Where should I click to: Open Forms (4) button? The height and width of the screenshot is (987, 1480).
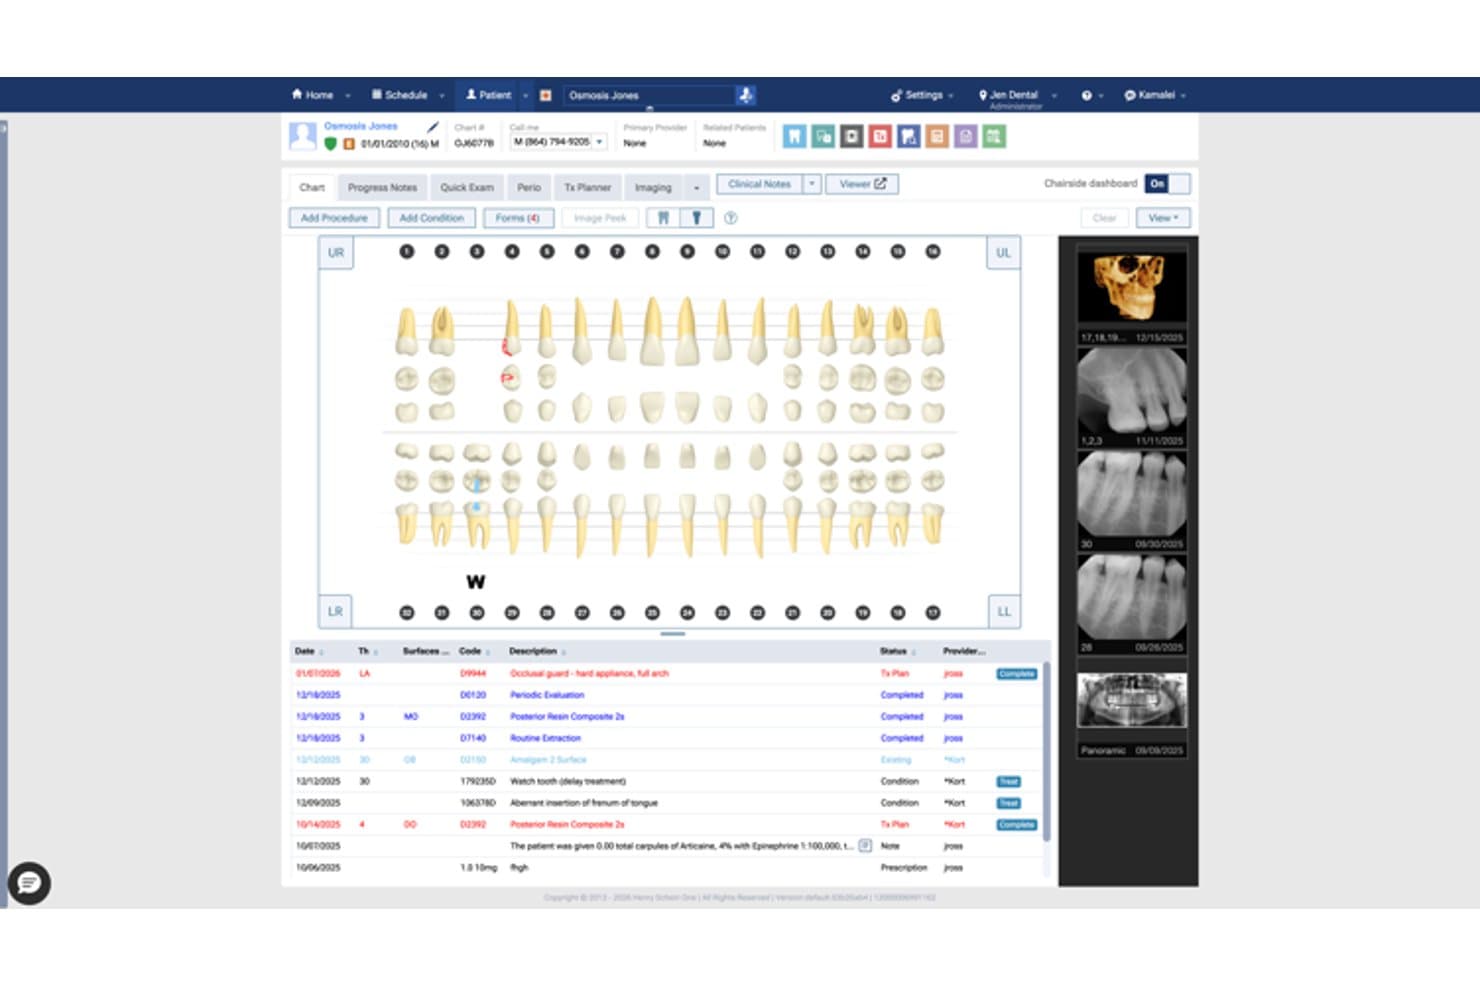tap(518, 218)
